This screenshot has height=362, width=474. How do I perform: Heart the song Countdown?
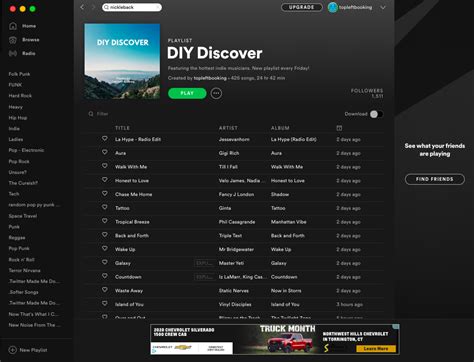[x=105, y=276]
